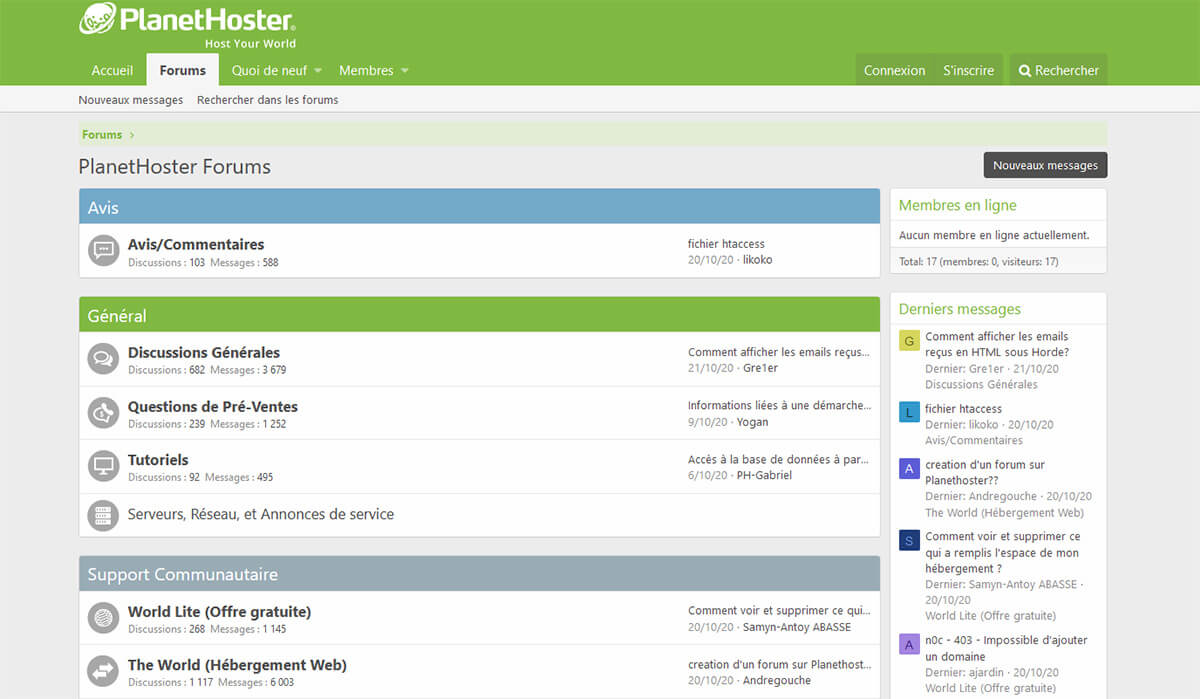The width and height of the screenshot is (1200, 699).
Task: Click username Yogan
Action: point(753,422)
